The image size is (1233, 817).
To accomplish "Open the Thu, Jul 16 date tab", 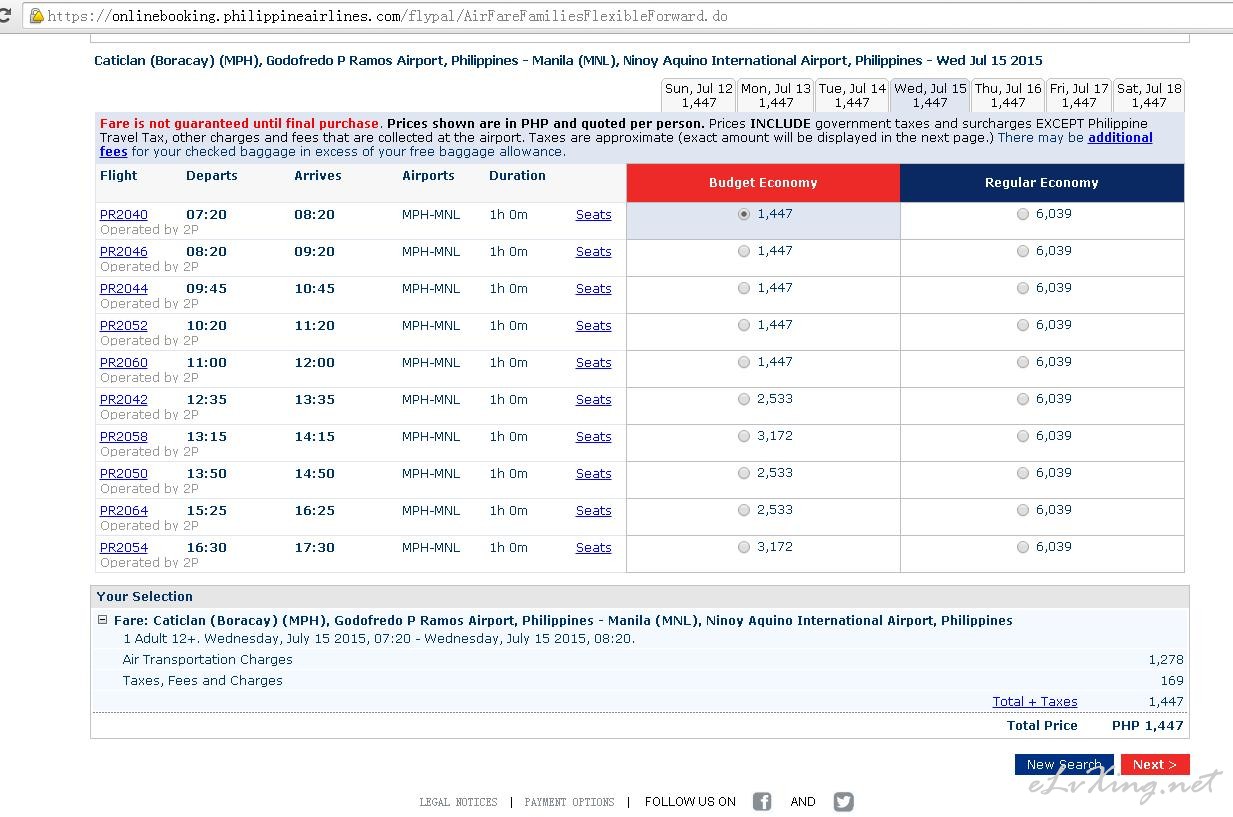I will (1008, 95).
